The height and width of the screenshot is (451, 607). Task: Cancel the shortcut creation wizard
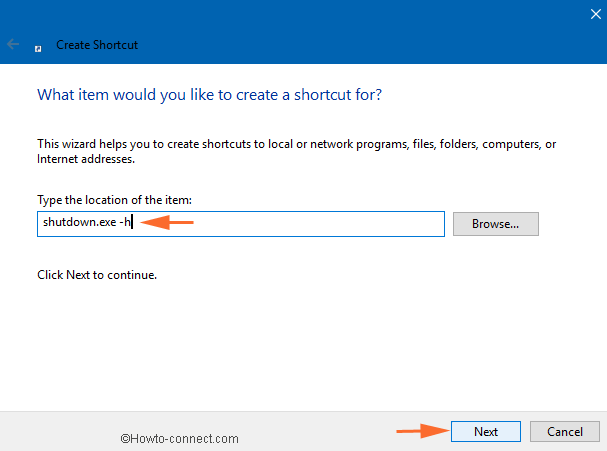coord(565,431)
